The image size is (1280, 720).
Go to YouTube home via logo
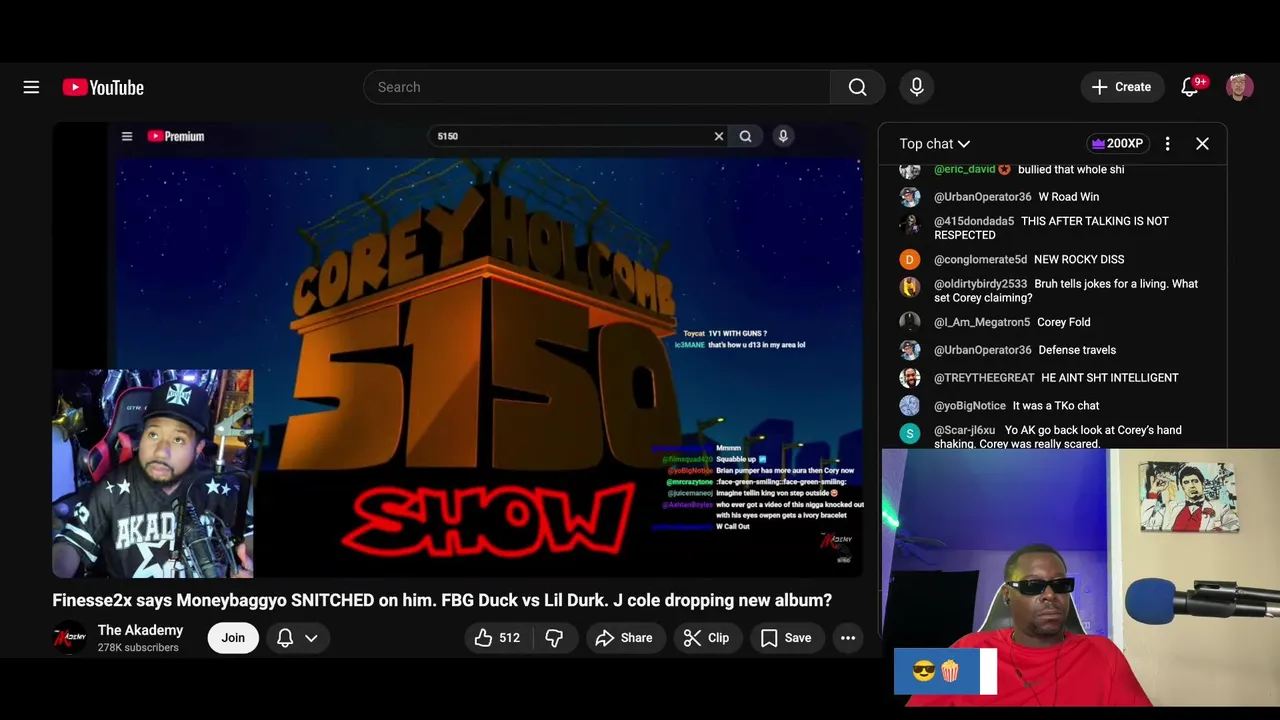click(x=103, y=87)
